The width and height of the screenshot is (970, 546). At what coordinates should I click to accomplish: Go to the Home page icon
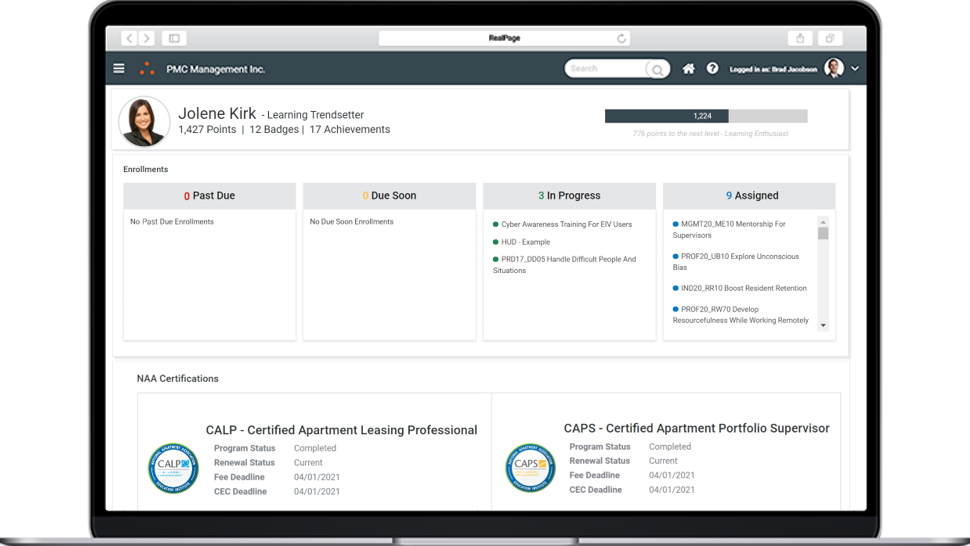click(688, 69)
